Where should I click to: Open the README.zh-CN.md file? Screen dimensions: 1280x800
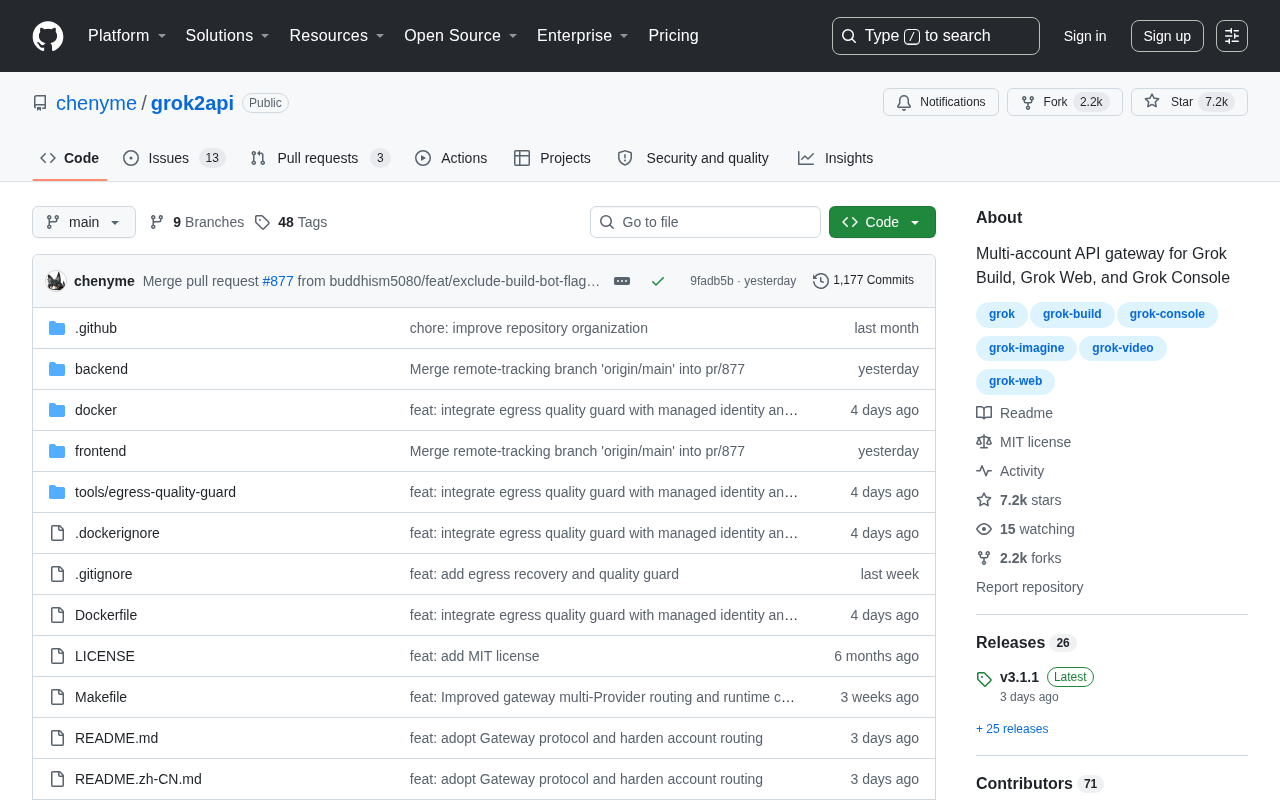[x=138, y=779]
